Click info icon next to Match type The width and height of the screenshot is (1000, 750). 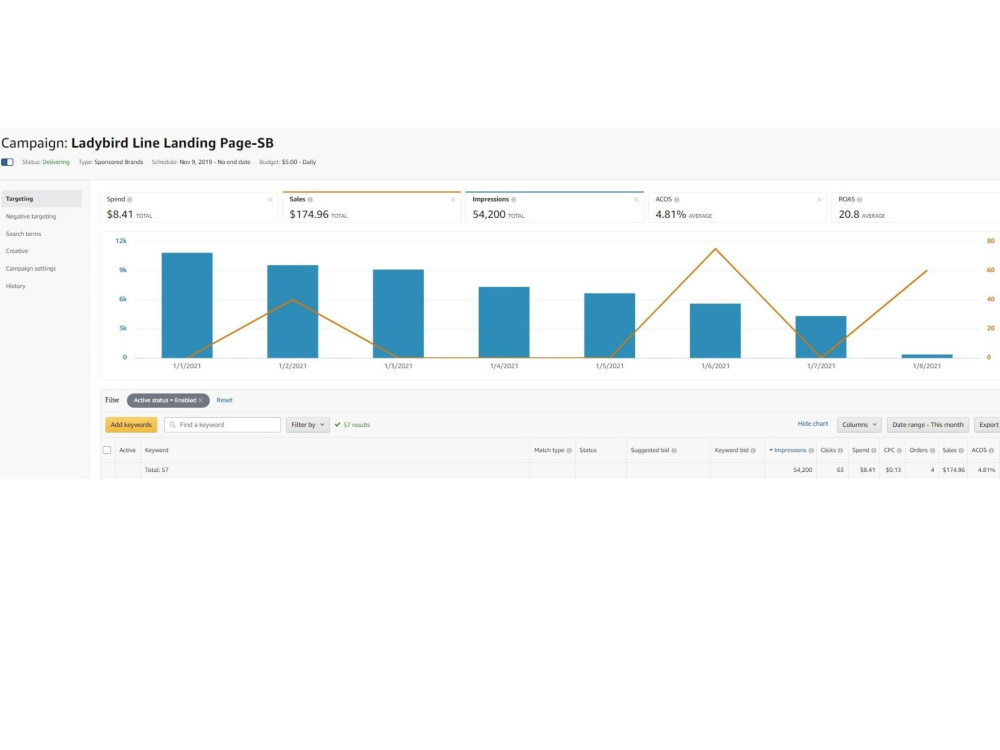point(570,451)
